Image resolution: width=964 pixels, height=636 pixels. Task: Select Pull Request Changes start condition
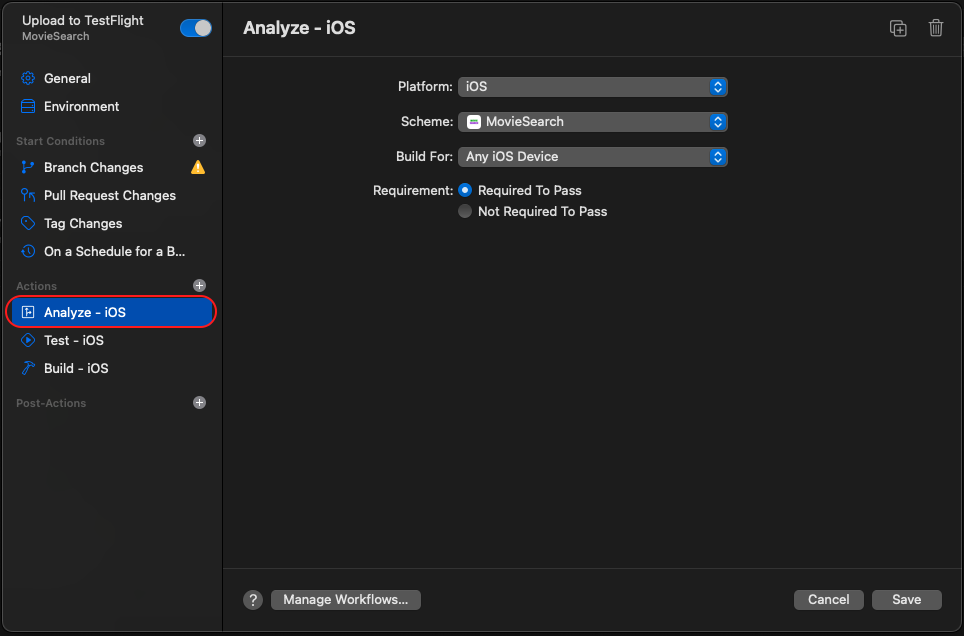click(x=112, y=196)
